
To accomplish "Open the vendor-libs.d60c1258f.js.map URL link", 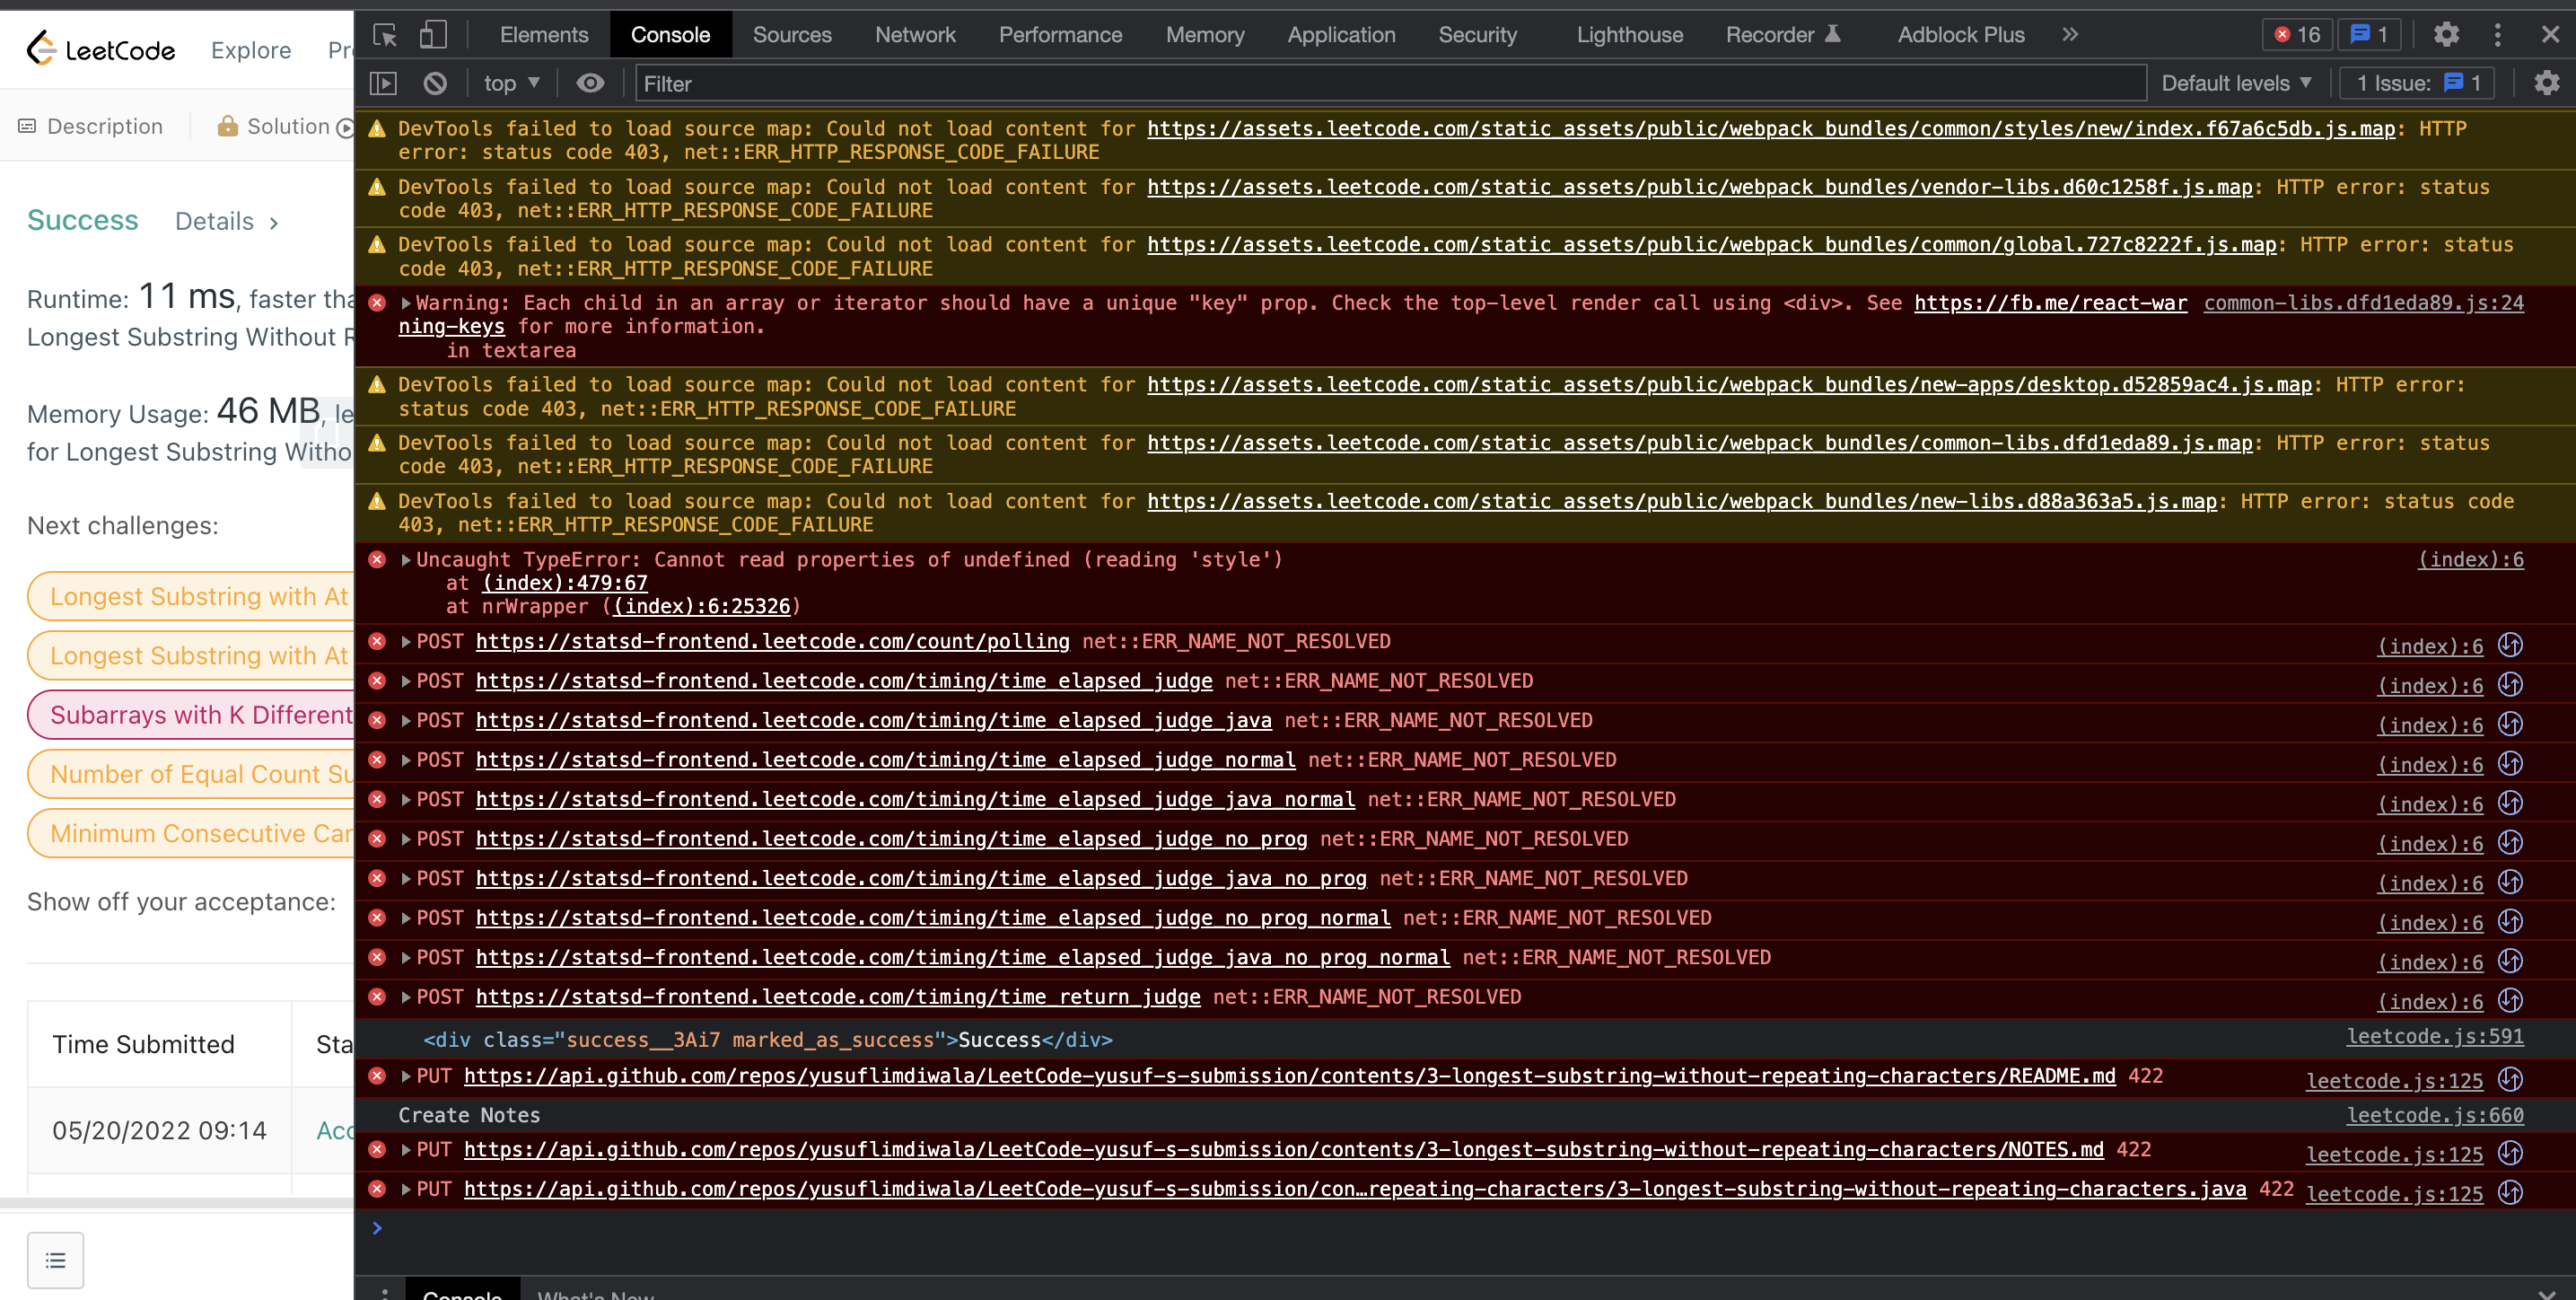I will point(1699,187).
